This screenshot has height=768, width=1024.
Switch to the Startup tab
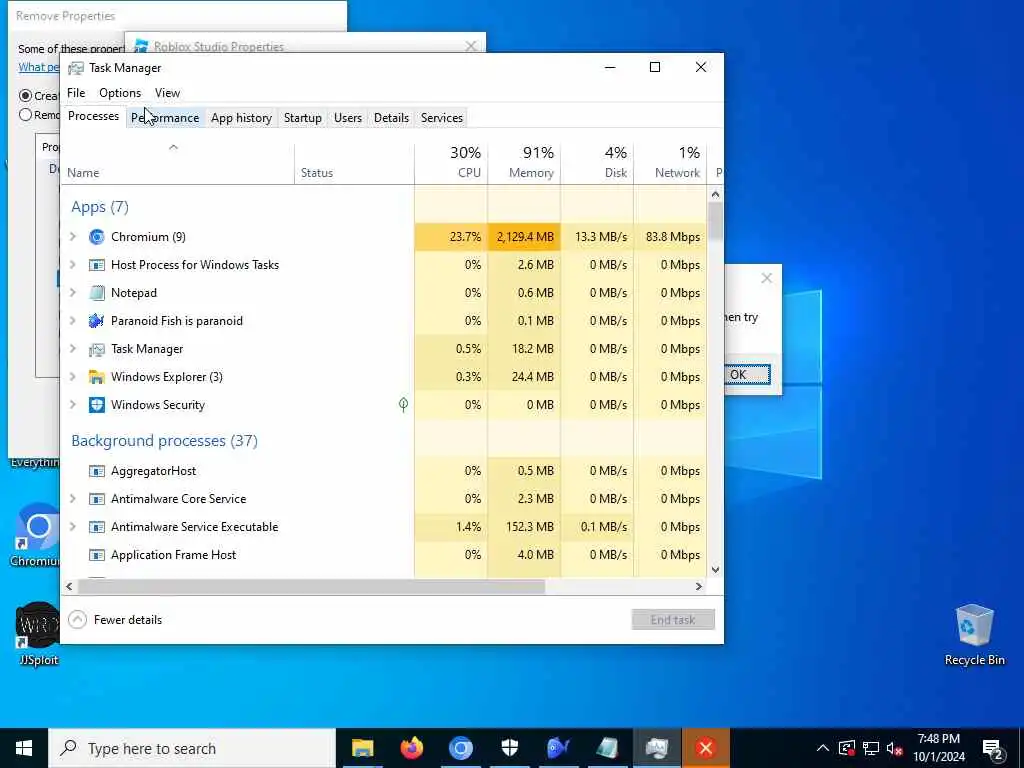point(302,118)
